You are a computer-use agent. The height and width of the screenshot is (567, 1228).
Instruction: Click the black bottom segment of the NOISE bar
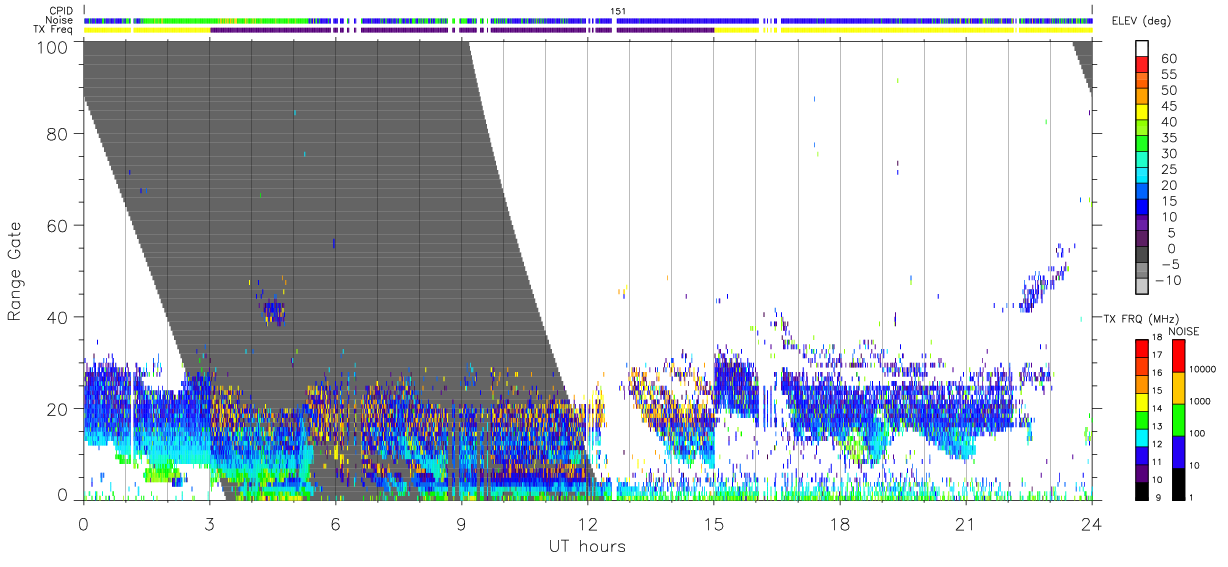(x=1178, y=483)
